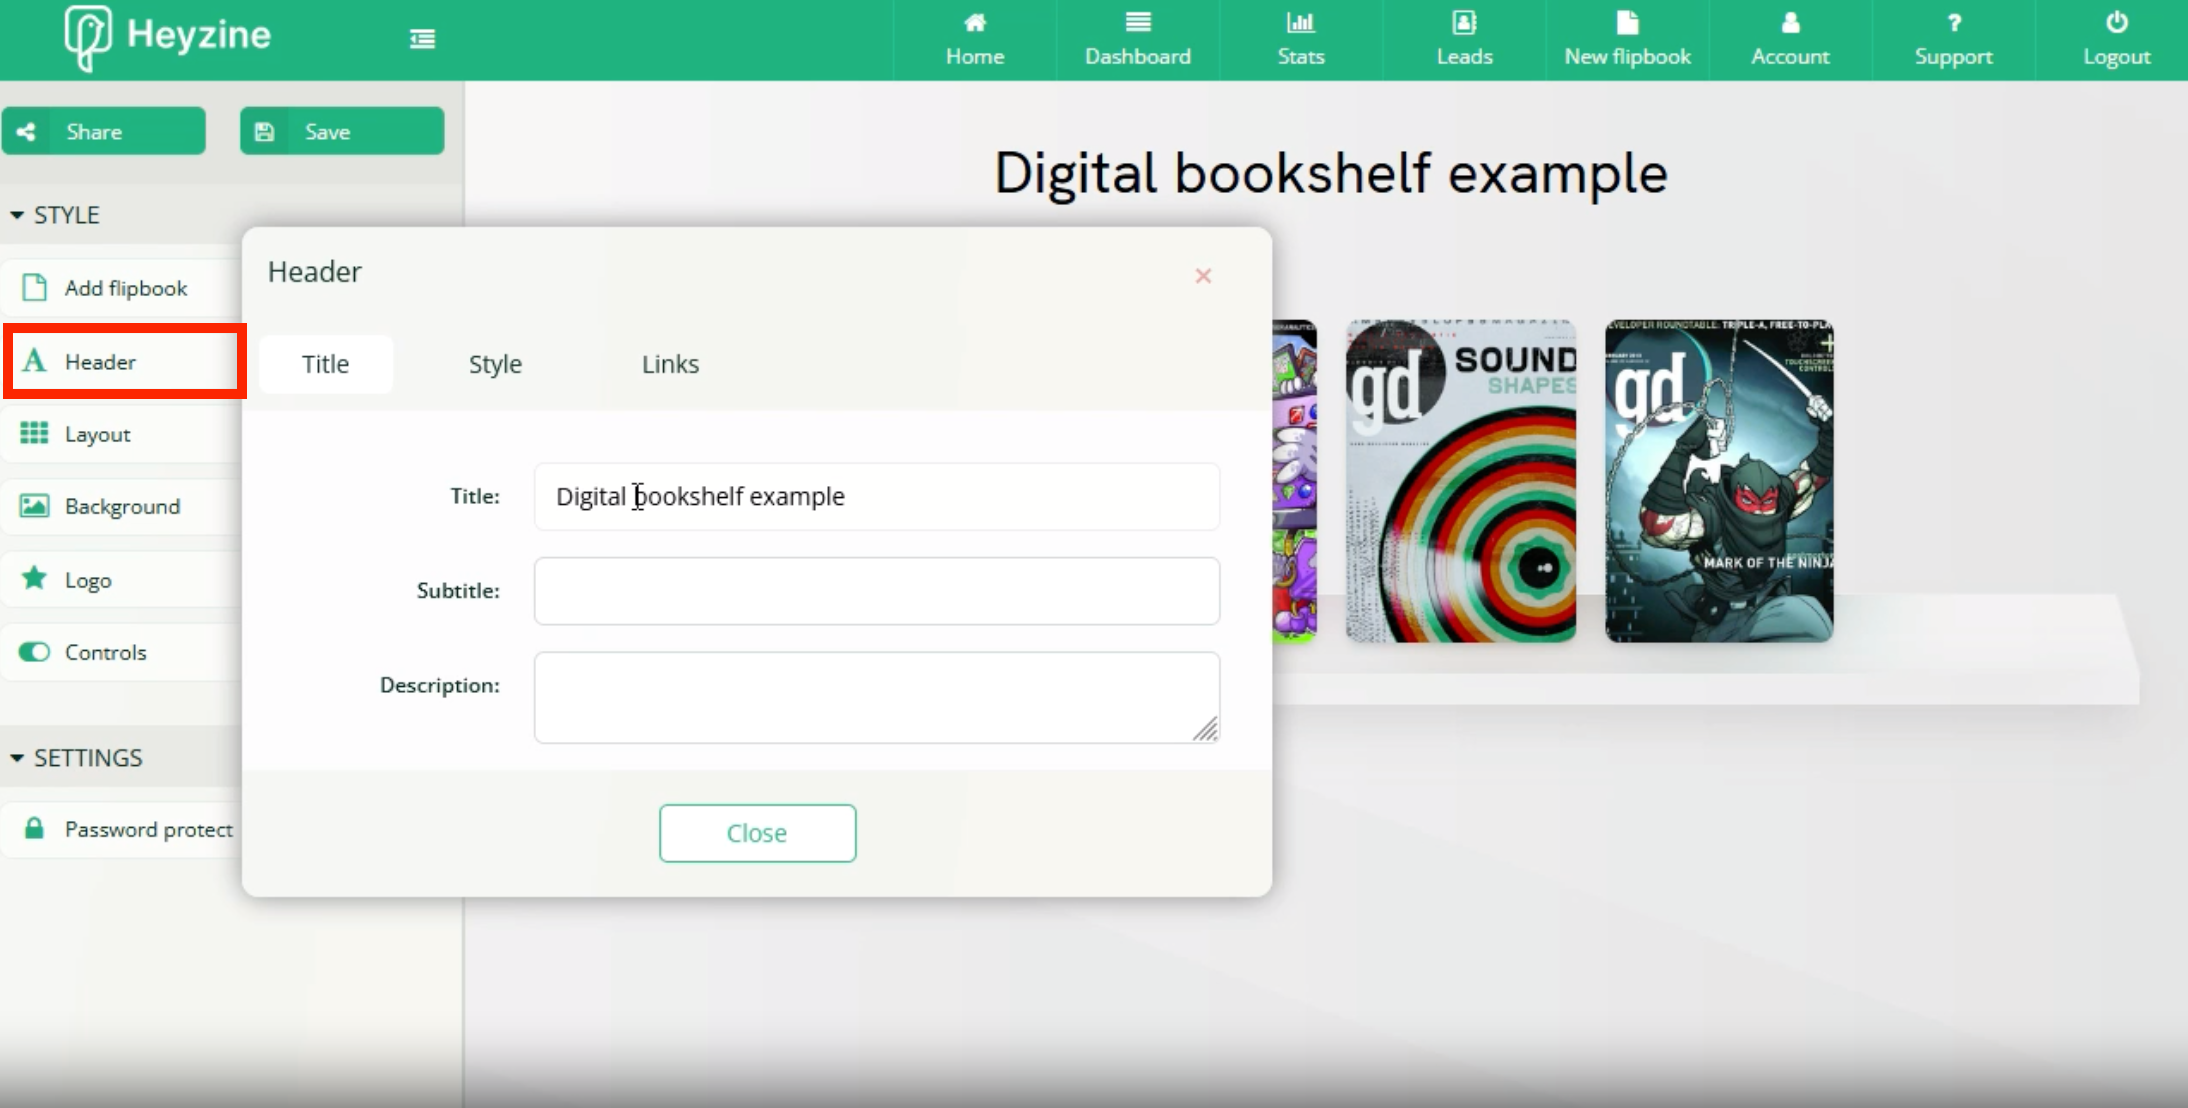Create a New flipbook
The width and height of the screenshot is (2188, 1108).
coord(1626,40)
